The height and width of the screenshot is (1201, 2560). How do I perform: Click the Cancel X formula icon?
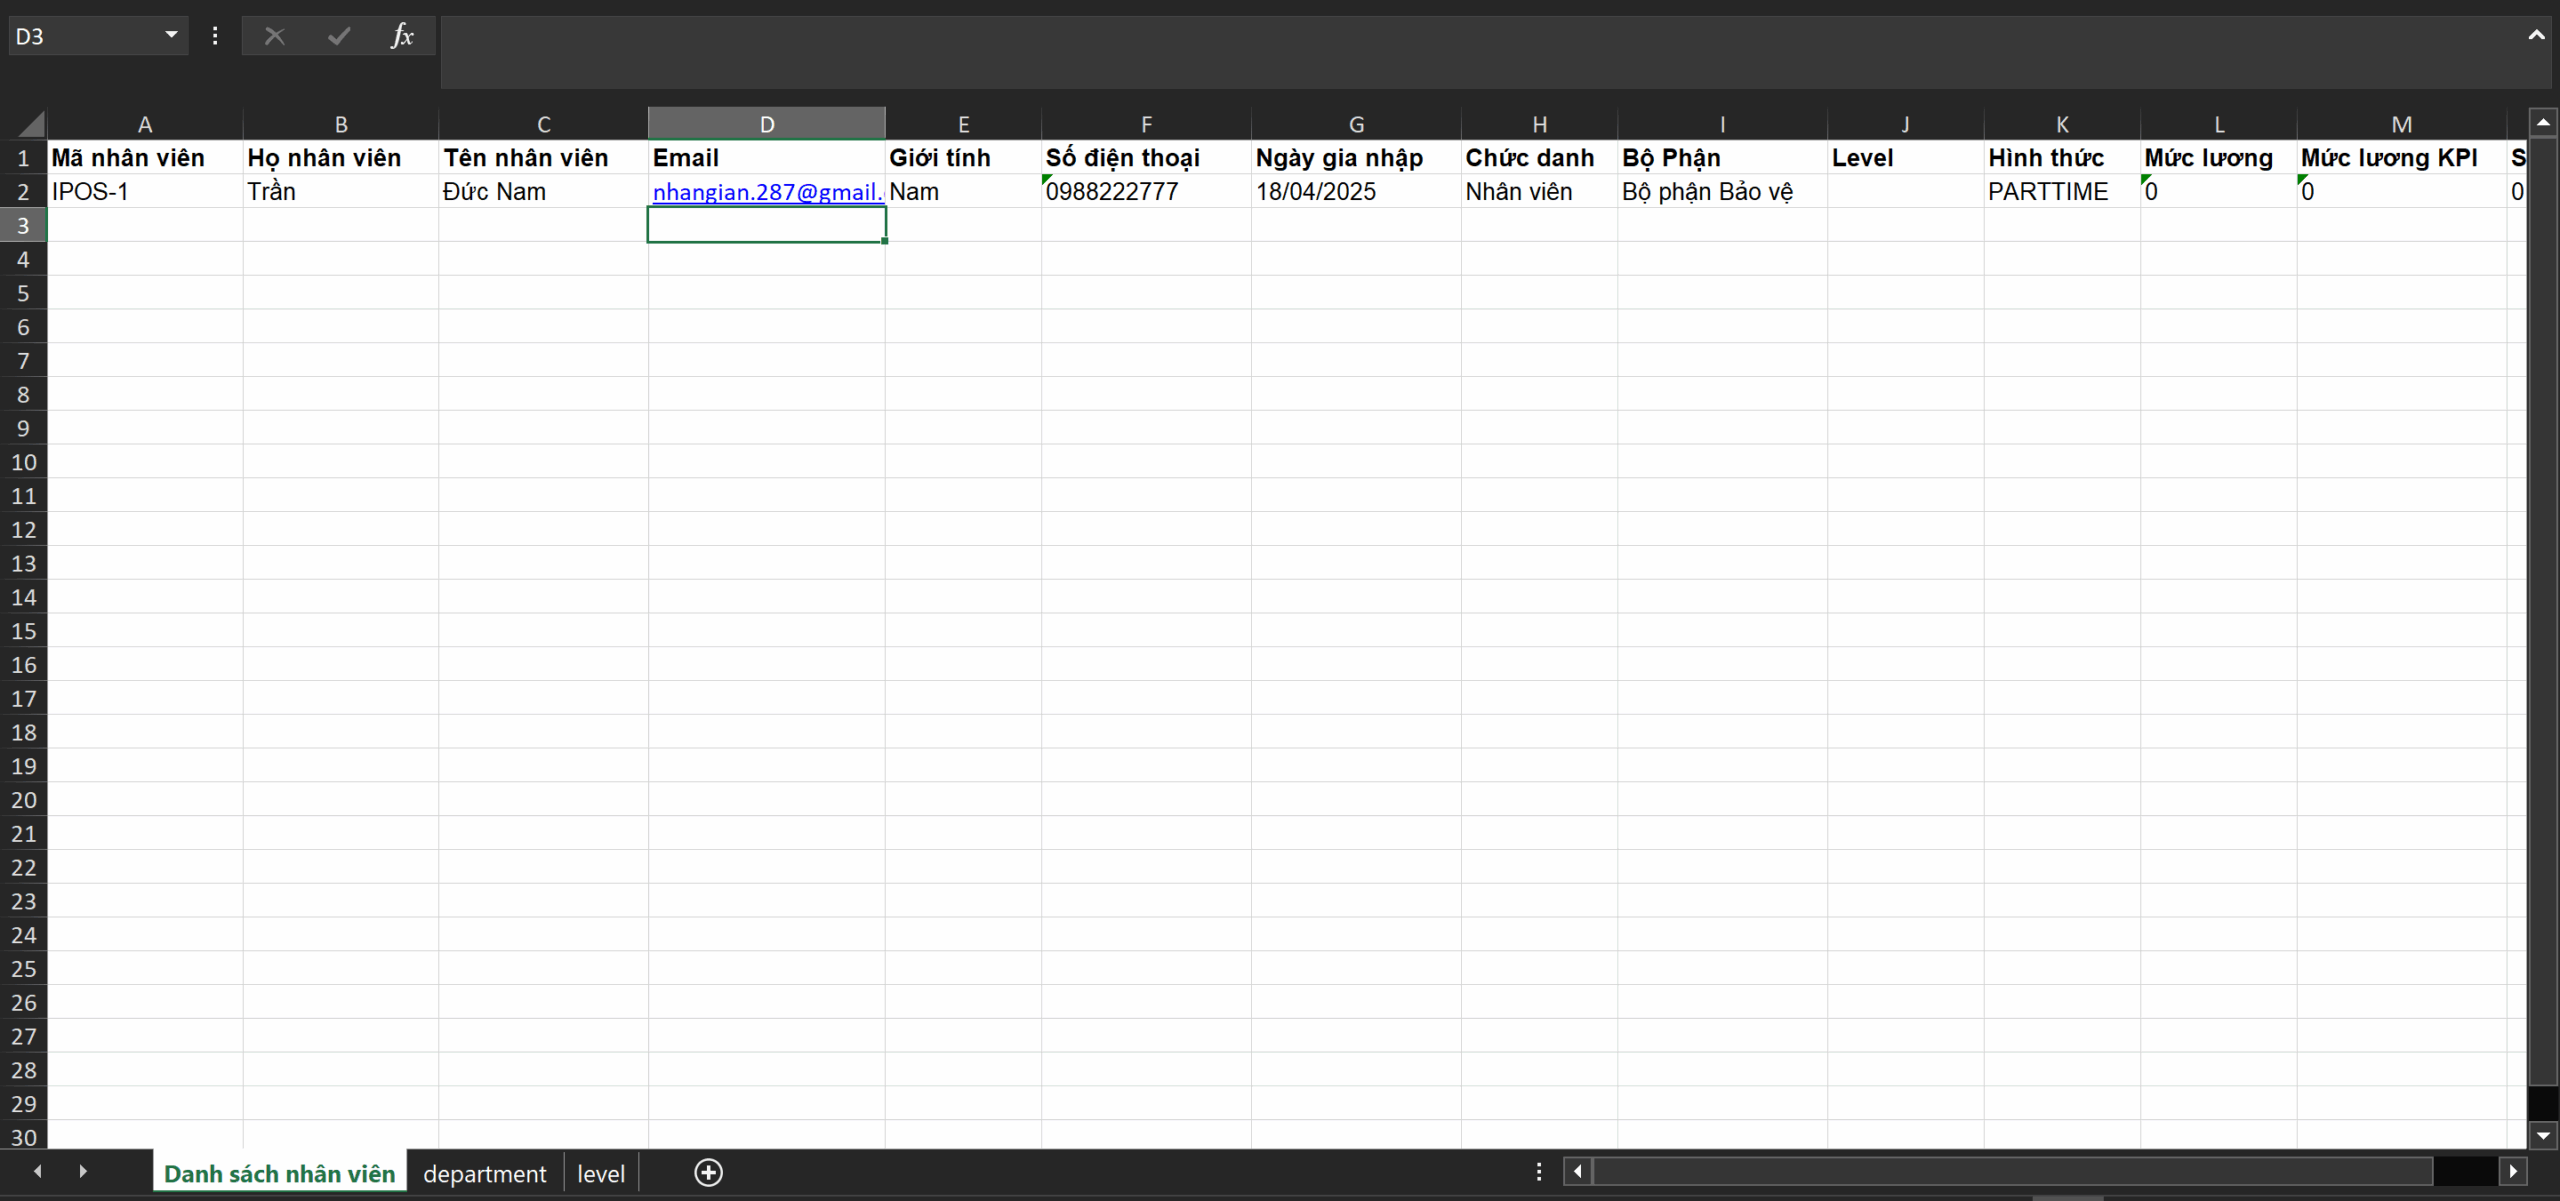tap(275, 37)
